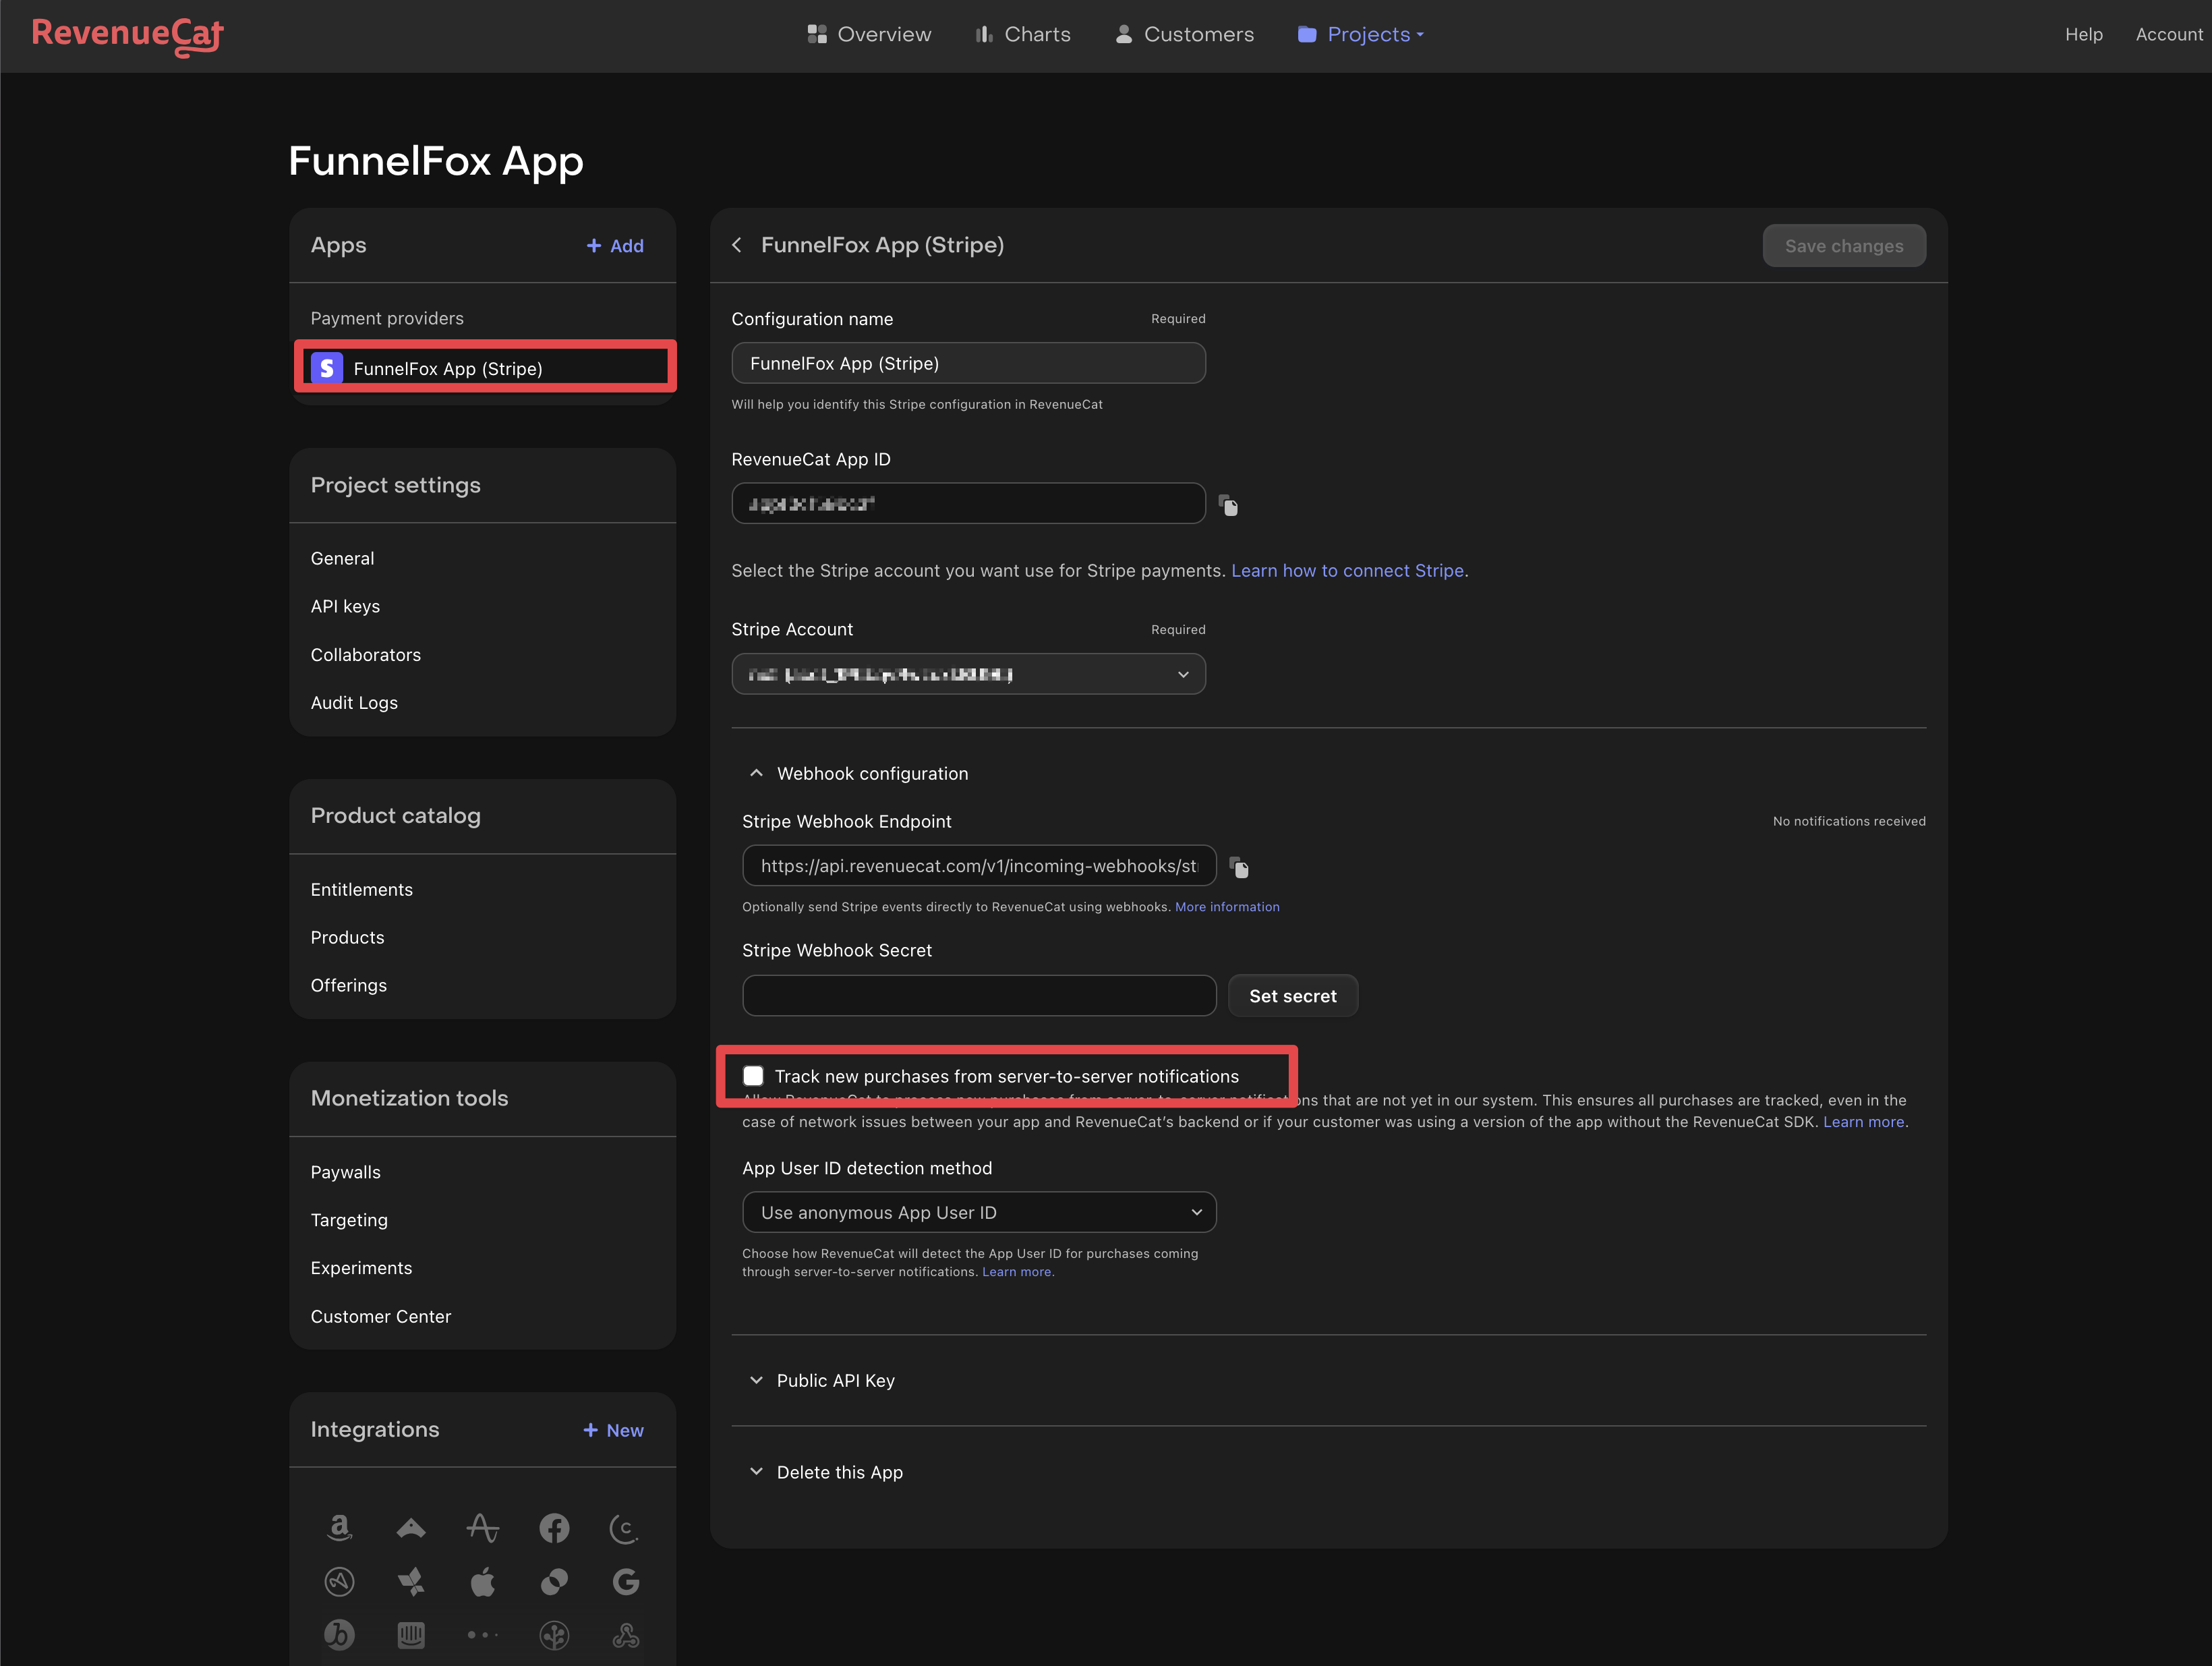
Task: Click the Amazon integration icon
Action: 339,1527
